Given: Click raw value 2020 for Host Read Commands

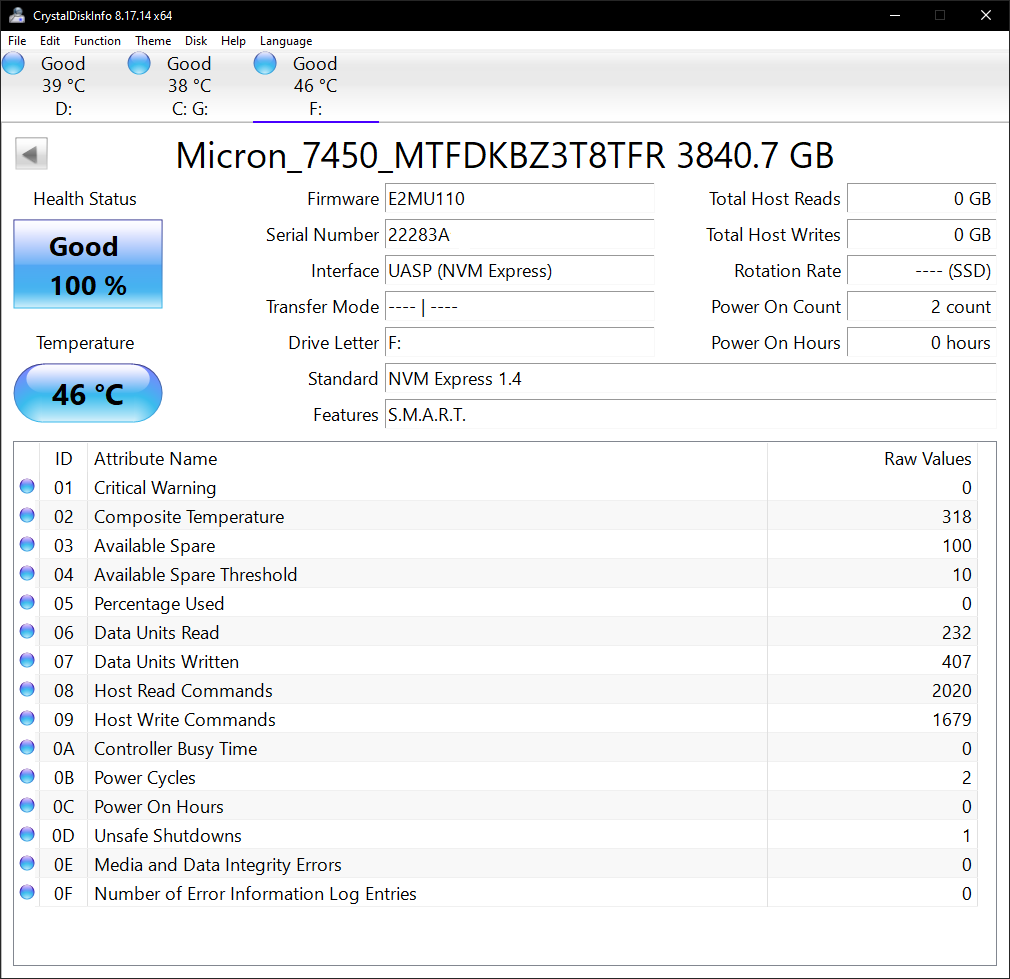Looking at the screenshot, I should click(951, 690).
